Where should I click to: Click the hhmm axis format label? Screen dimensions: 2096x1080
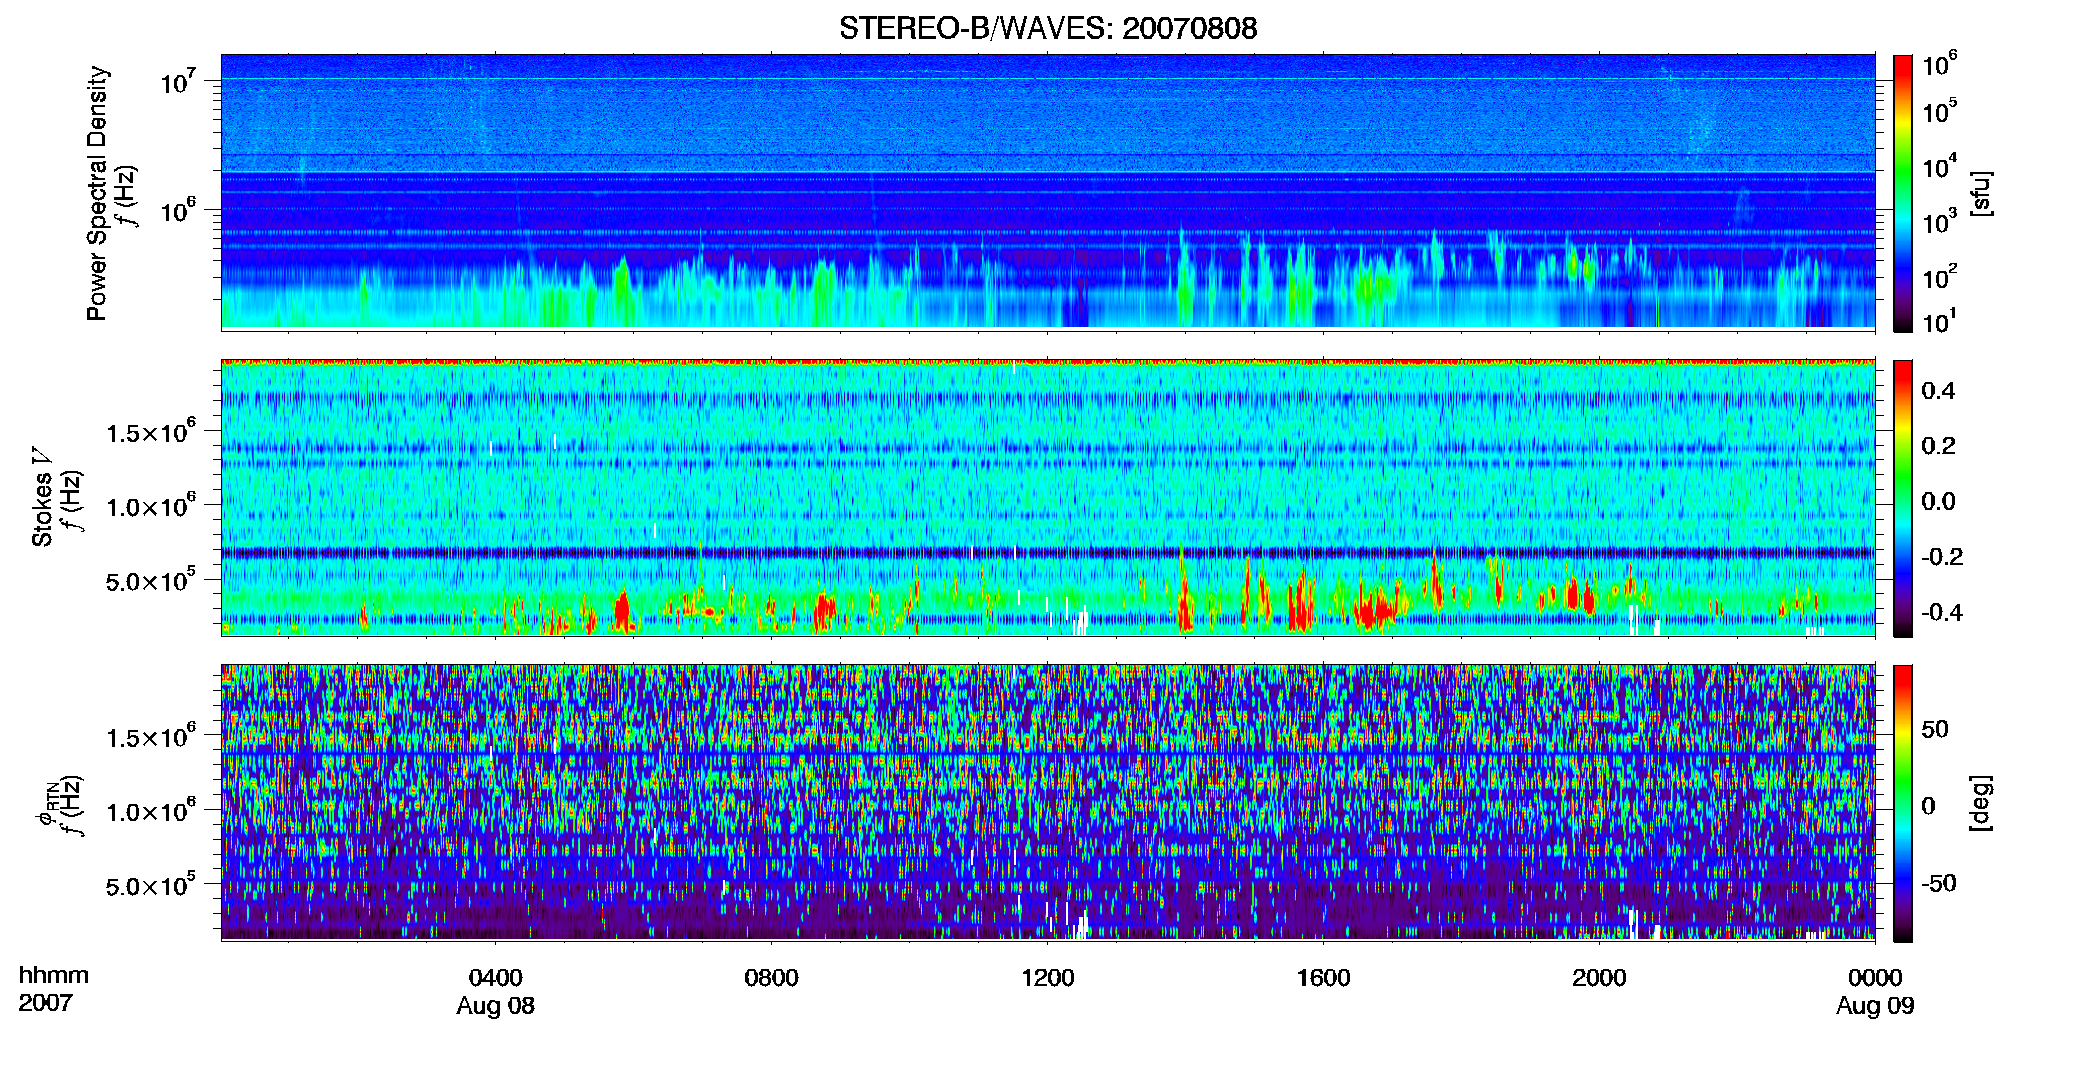tap(54, 976)
